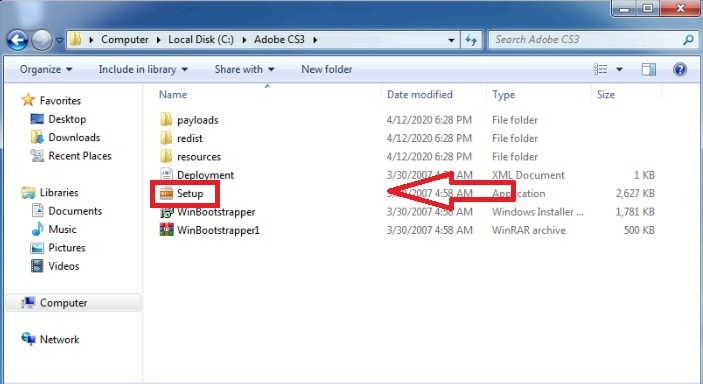Screen dimensions: 703x384
Task: Select Computer in the address breadcrumb
Action: [125, 39]
